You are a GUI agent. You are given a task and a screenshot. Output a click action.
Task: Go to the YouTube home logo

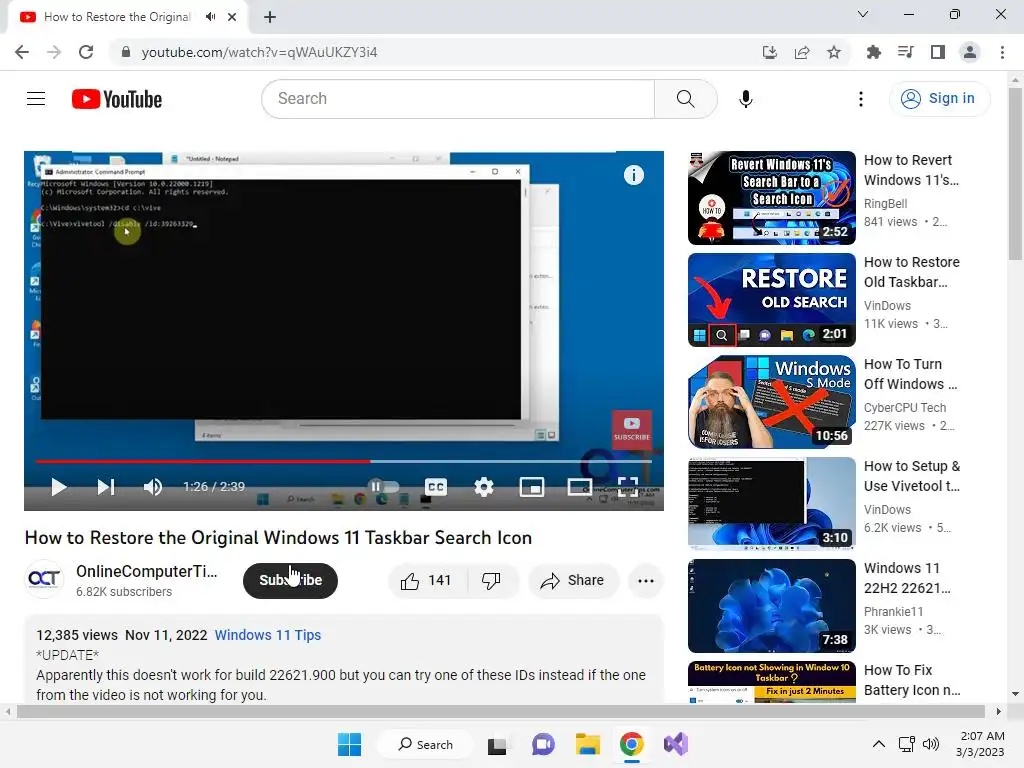click(117, 99)
